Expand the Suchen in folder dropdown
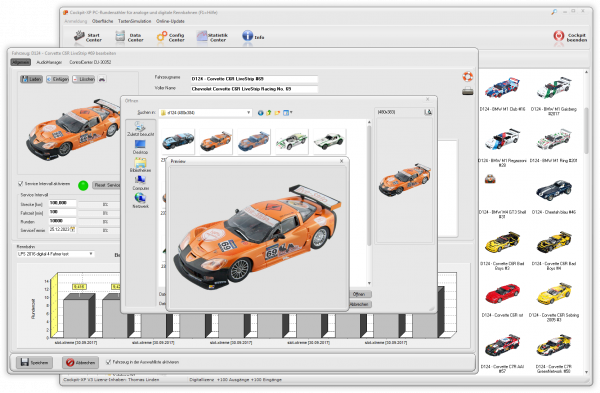Screen dimensions: 600x393 click(248, 113)
